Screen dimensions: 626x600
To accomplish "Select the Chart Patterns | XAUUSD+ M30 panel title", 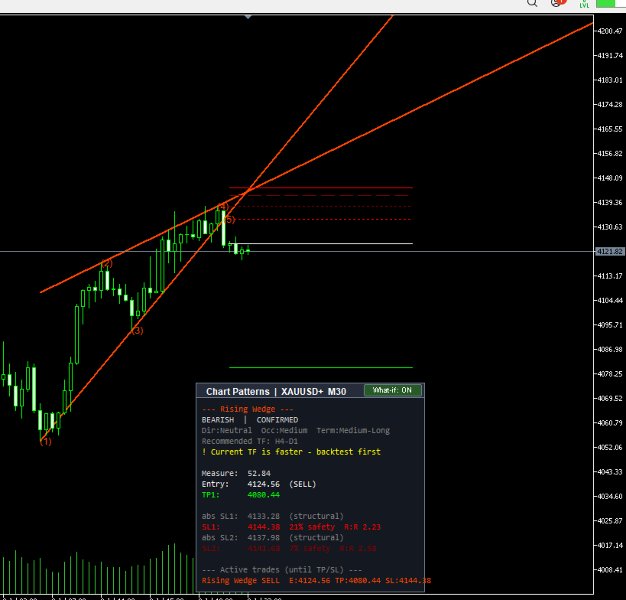I will pos(276,392).
